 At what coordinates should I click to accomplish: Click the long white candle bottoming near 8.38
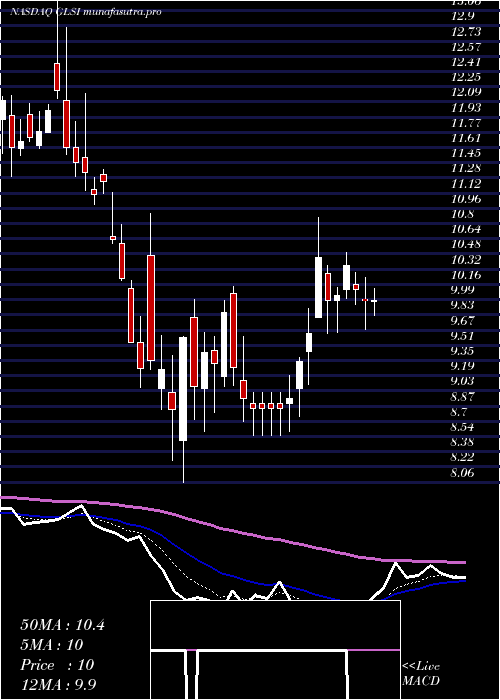point(183,389)
